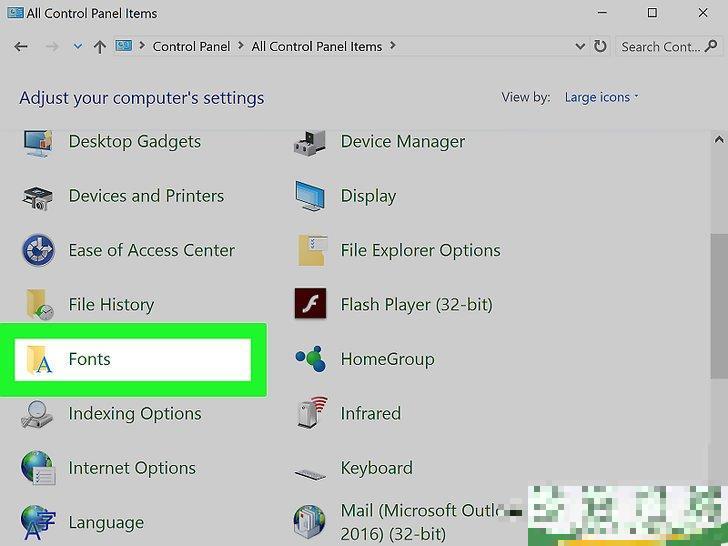Click the Keyboard link
This screenshot has height=546, width=728.
click(x=376, y=468)
